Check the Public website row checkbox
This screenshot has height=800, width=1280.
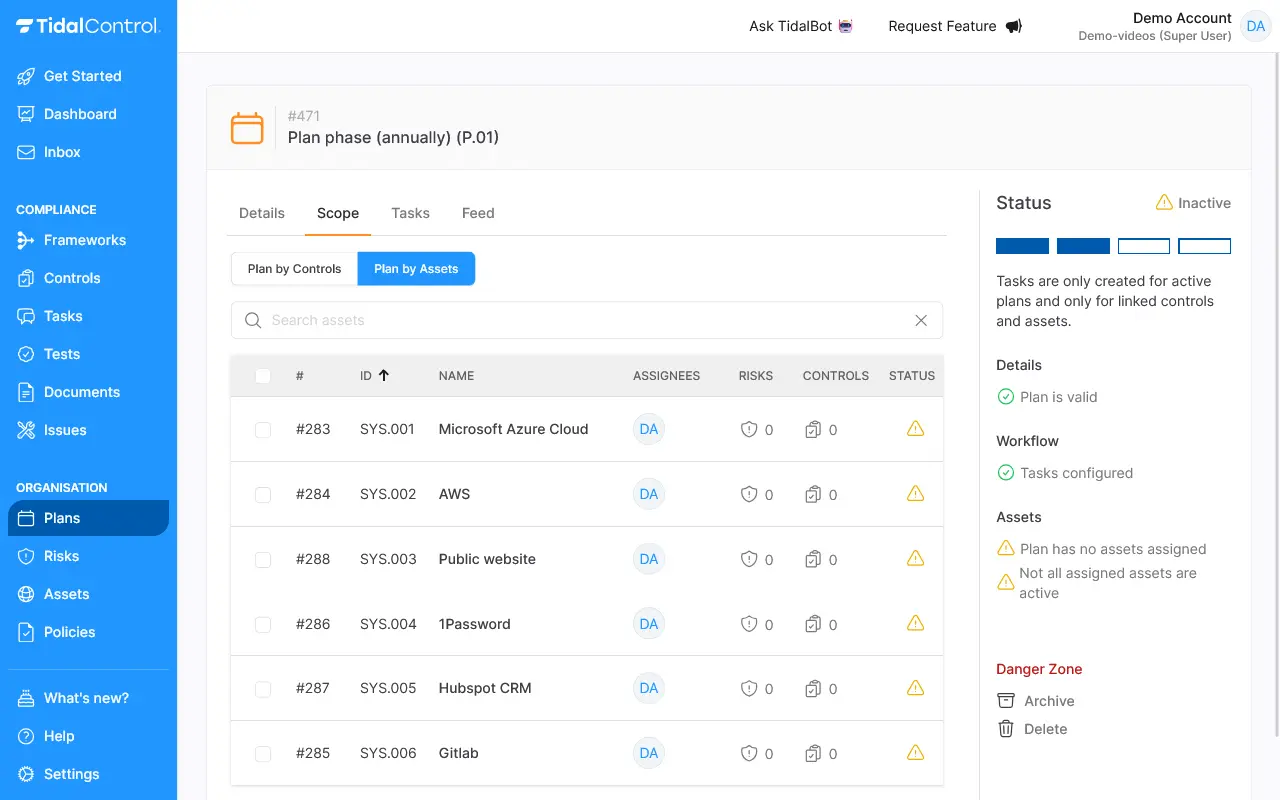[263, 559]
